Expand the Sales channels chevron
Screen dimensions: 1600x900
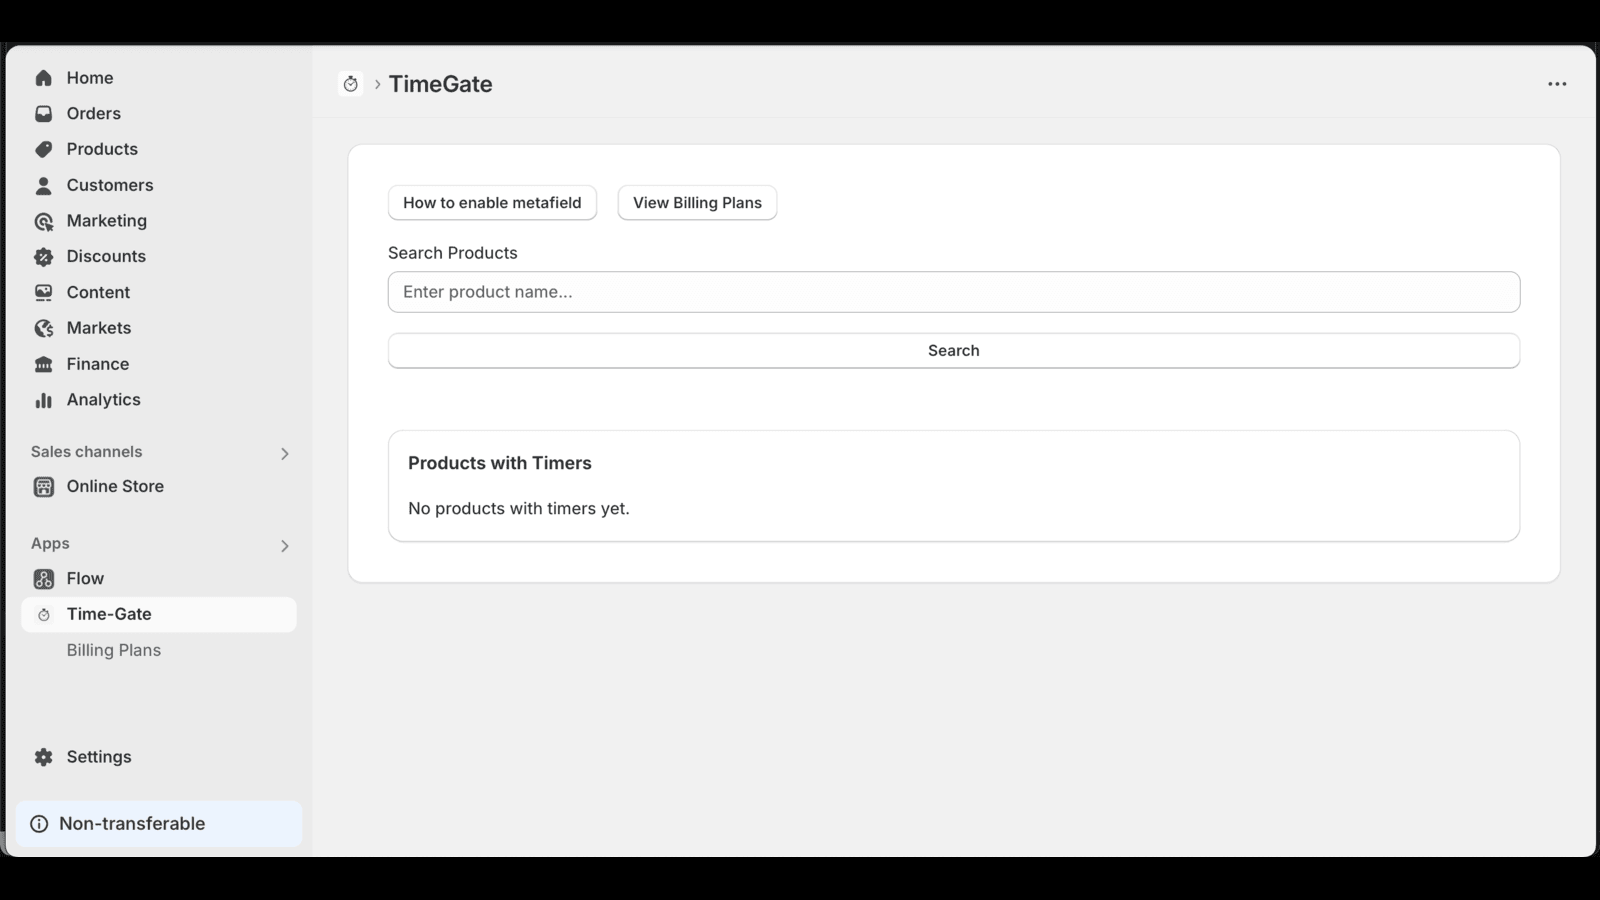pos(284,454)
